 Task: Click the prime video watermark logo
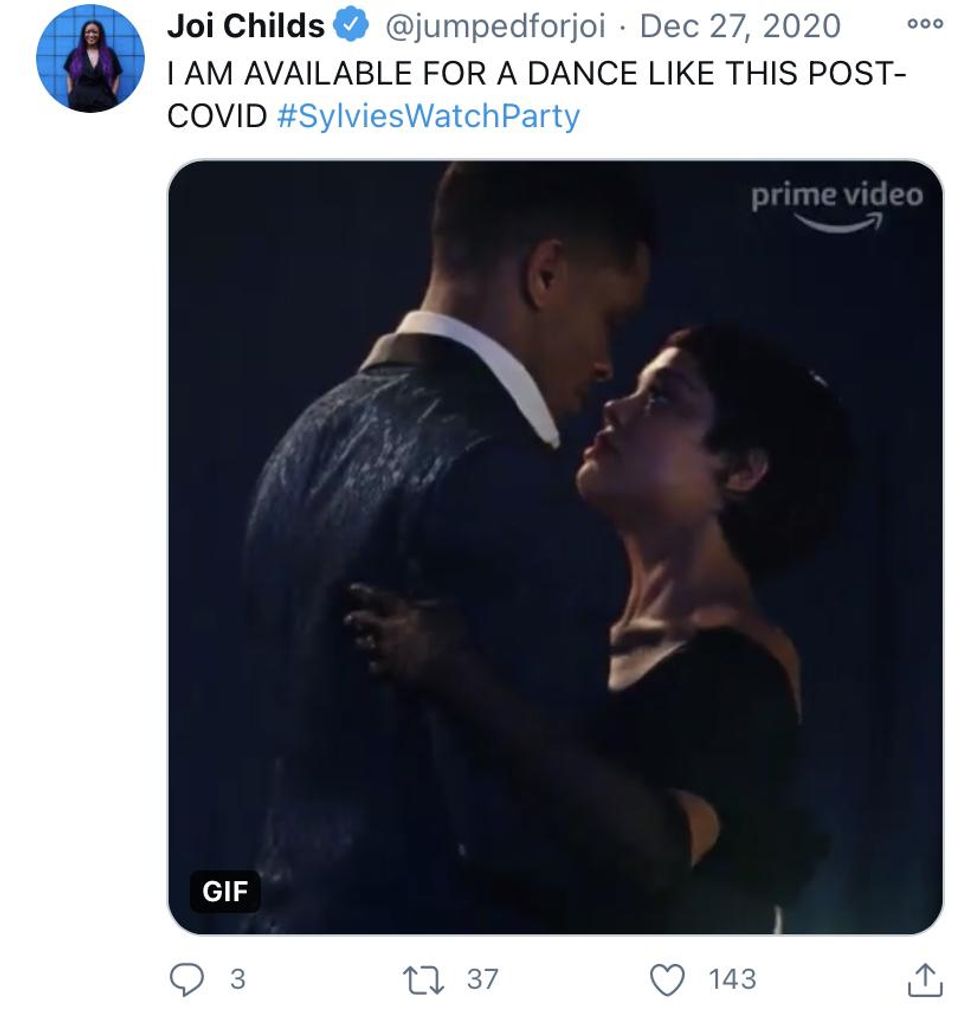click(x=837, y=205)
